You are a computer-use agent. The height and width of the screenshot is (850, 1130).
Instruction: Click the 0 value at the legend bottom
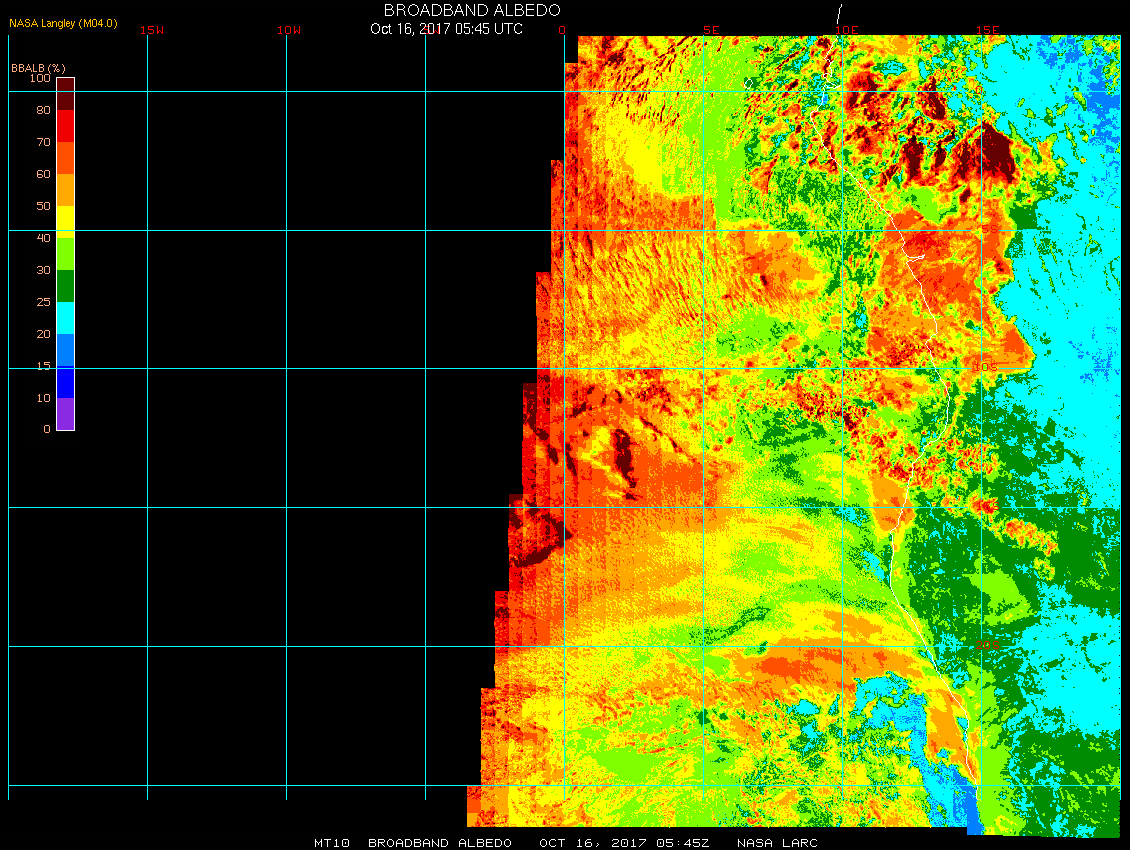(x=47, y=430)
